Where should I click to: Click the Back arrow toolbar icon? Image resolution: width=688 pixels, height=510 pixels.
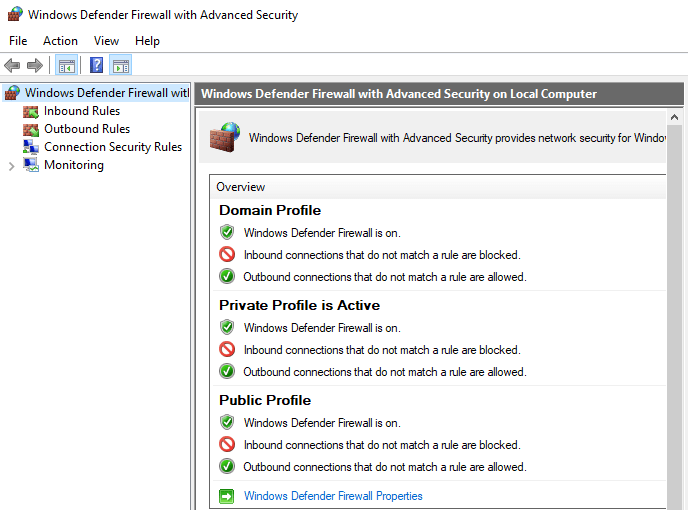12,66
